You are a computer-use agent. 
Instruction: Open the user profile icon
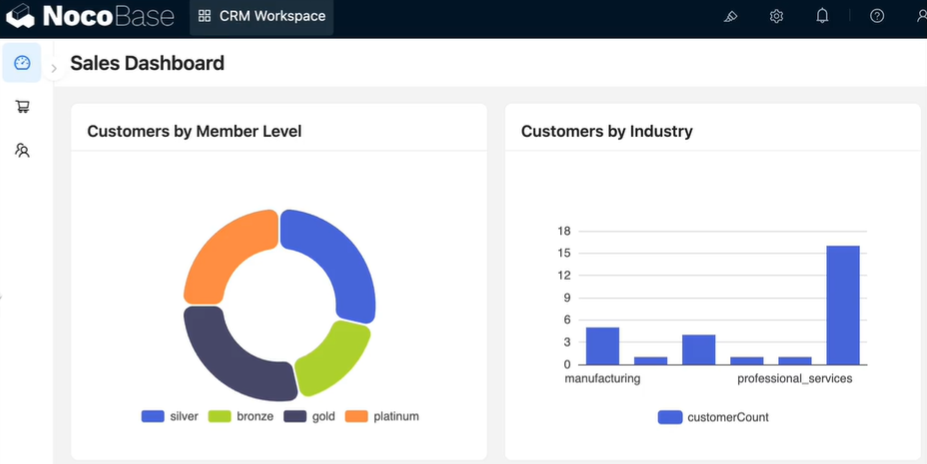[921, 16]
